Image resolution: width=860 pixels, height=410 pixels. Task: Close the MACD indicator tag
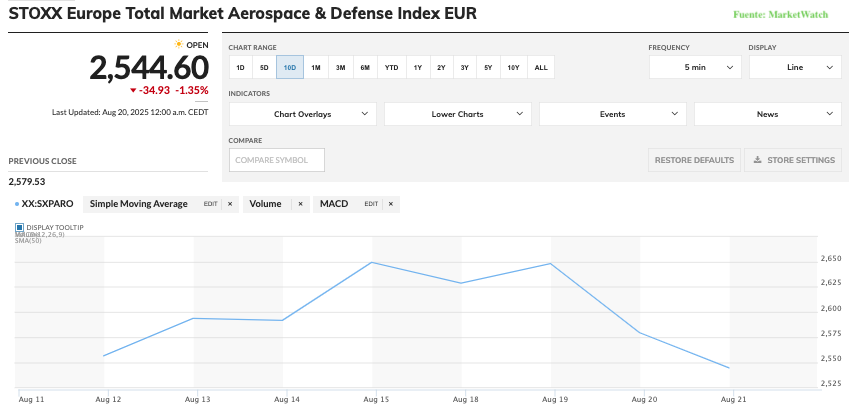pos(391,204)
